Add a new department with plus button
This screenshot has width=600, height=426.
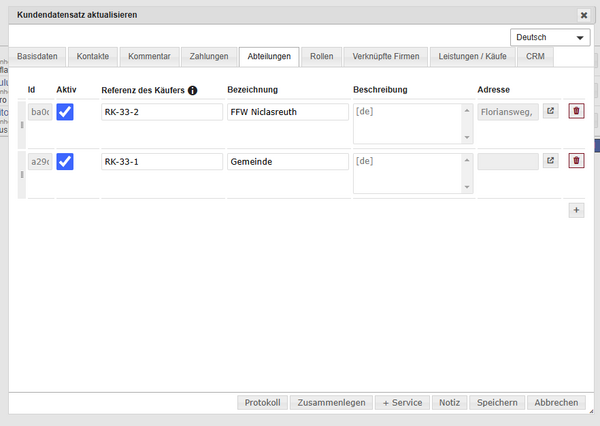576,210
